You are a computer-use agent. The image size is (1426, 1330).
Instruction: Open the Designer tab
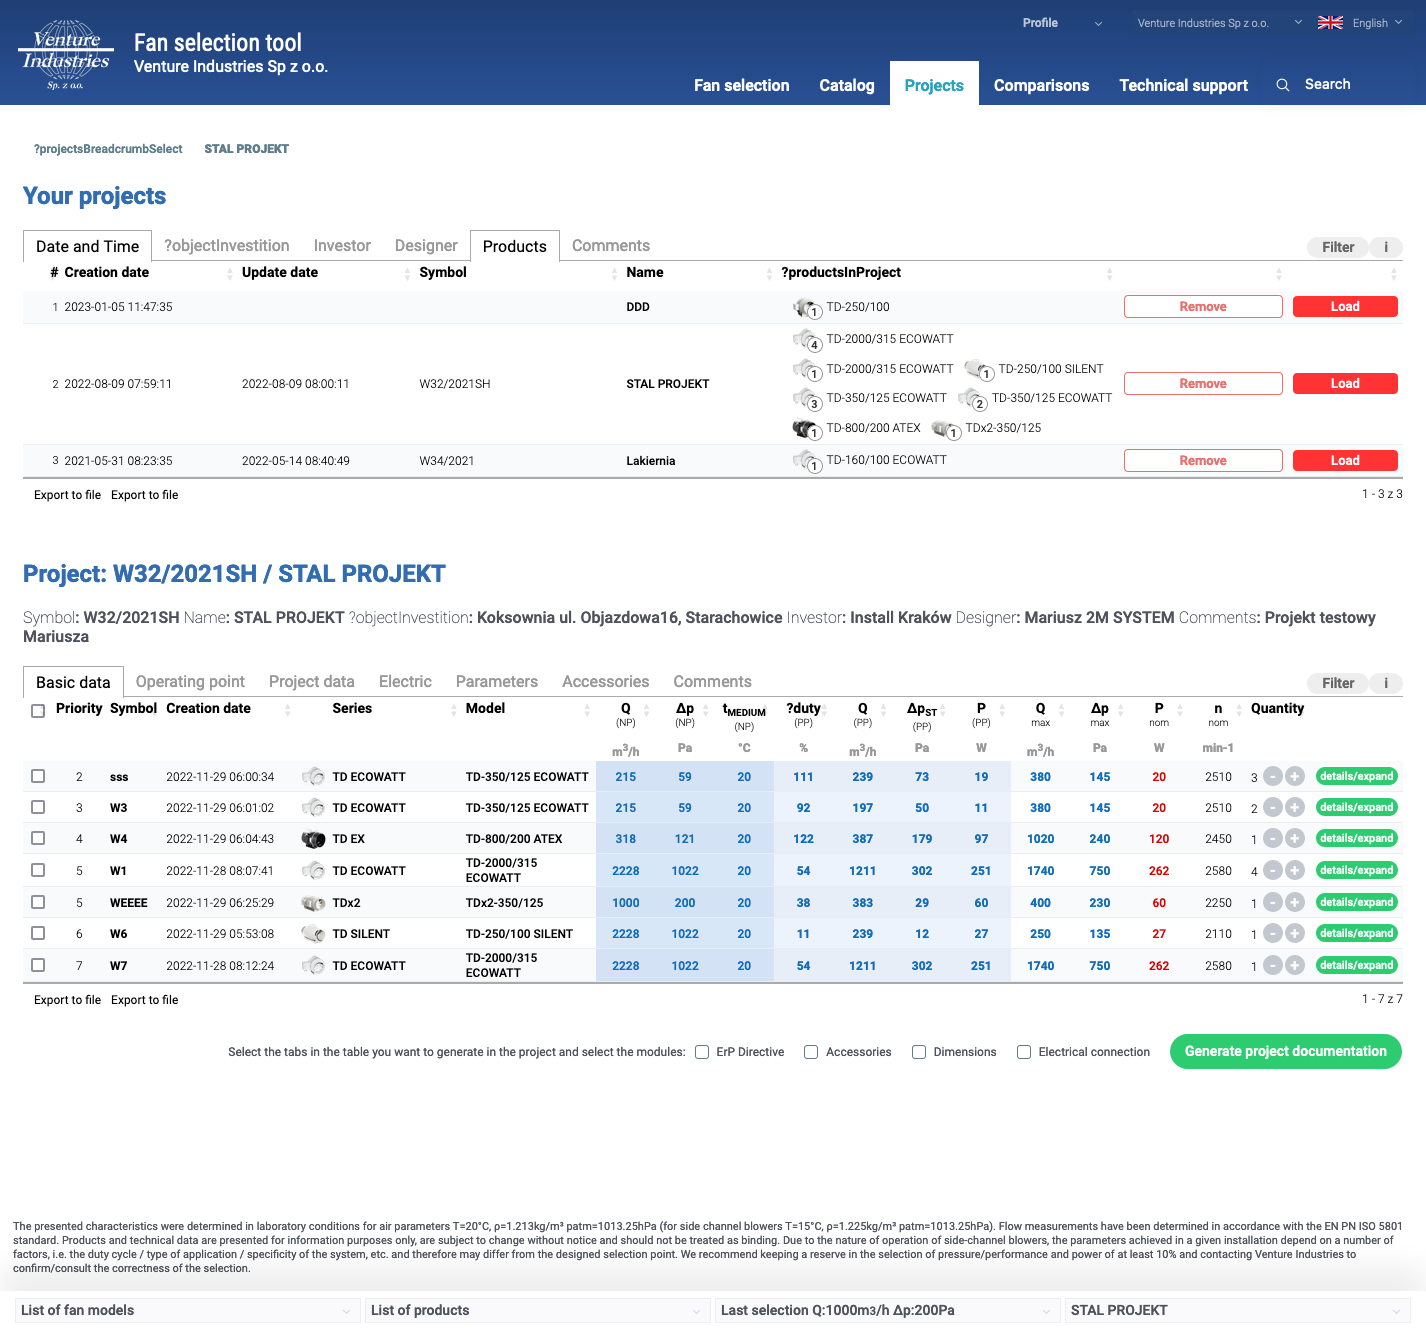[426, 246]
